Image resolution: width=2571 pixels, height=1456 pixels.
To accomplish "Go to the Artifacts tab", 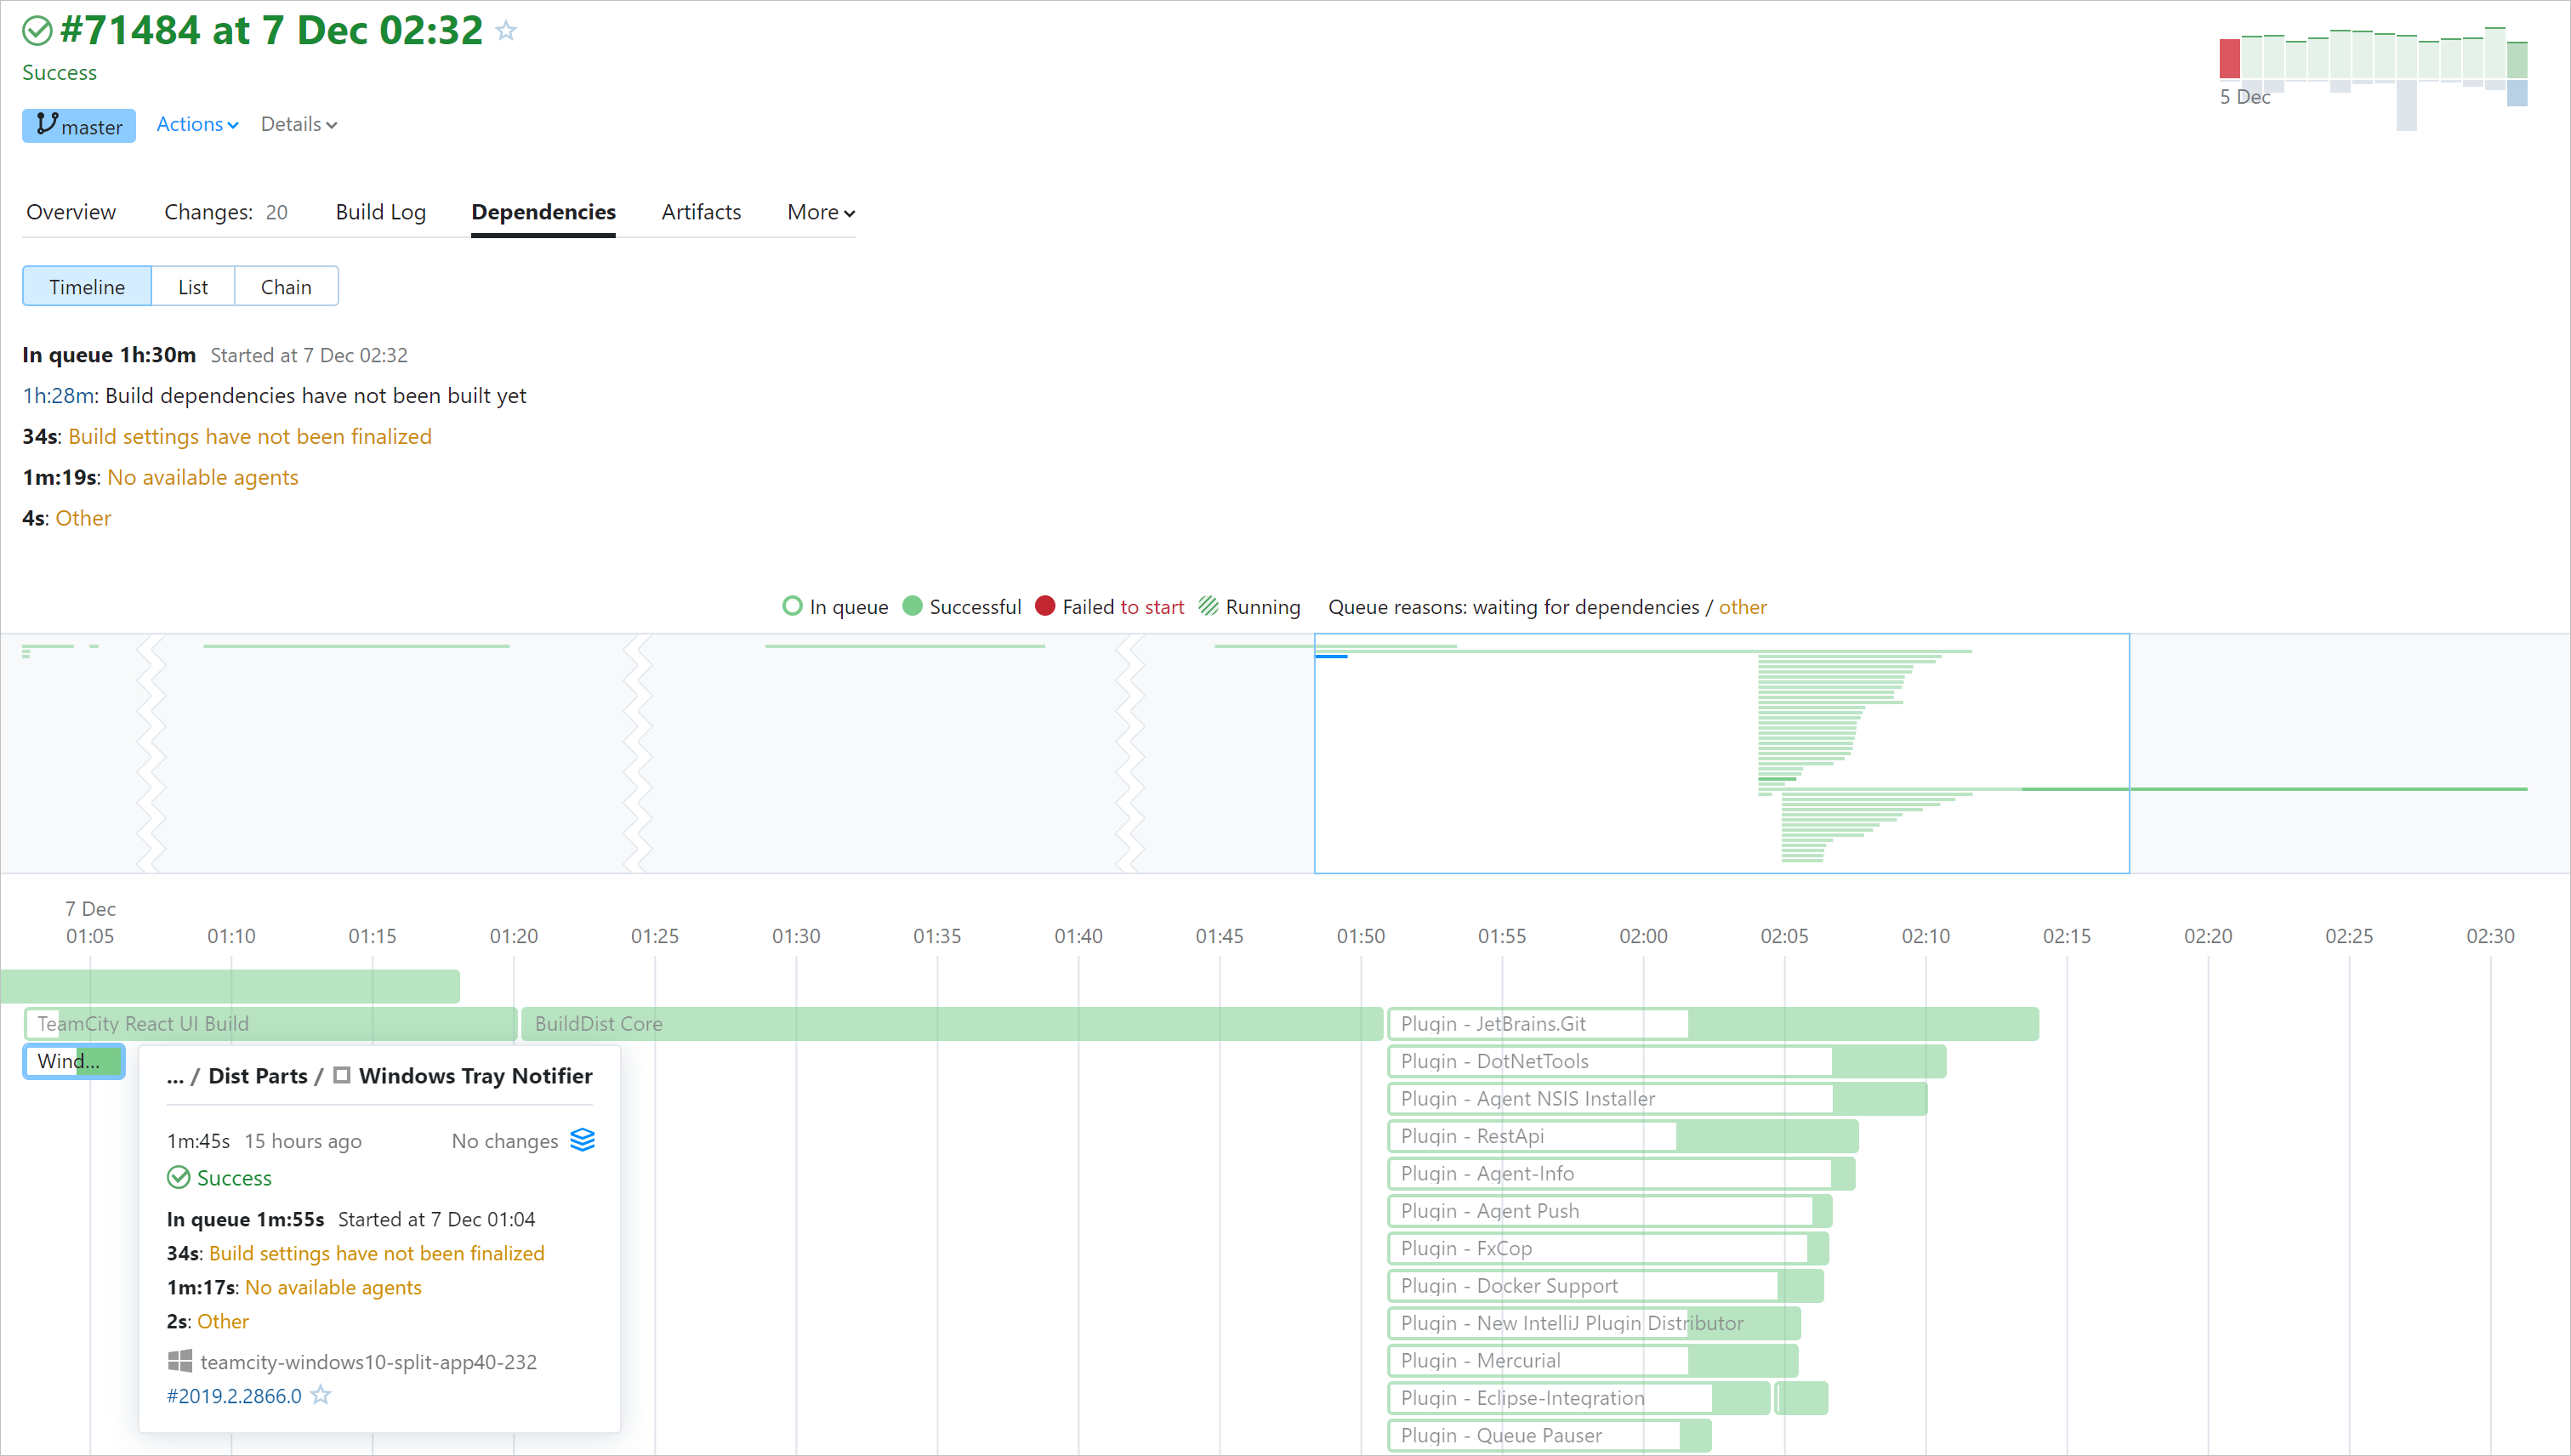I will pyautogui.click(x=701, y=212).
